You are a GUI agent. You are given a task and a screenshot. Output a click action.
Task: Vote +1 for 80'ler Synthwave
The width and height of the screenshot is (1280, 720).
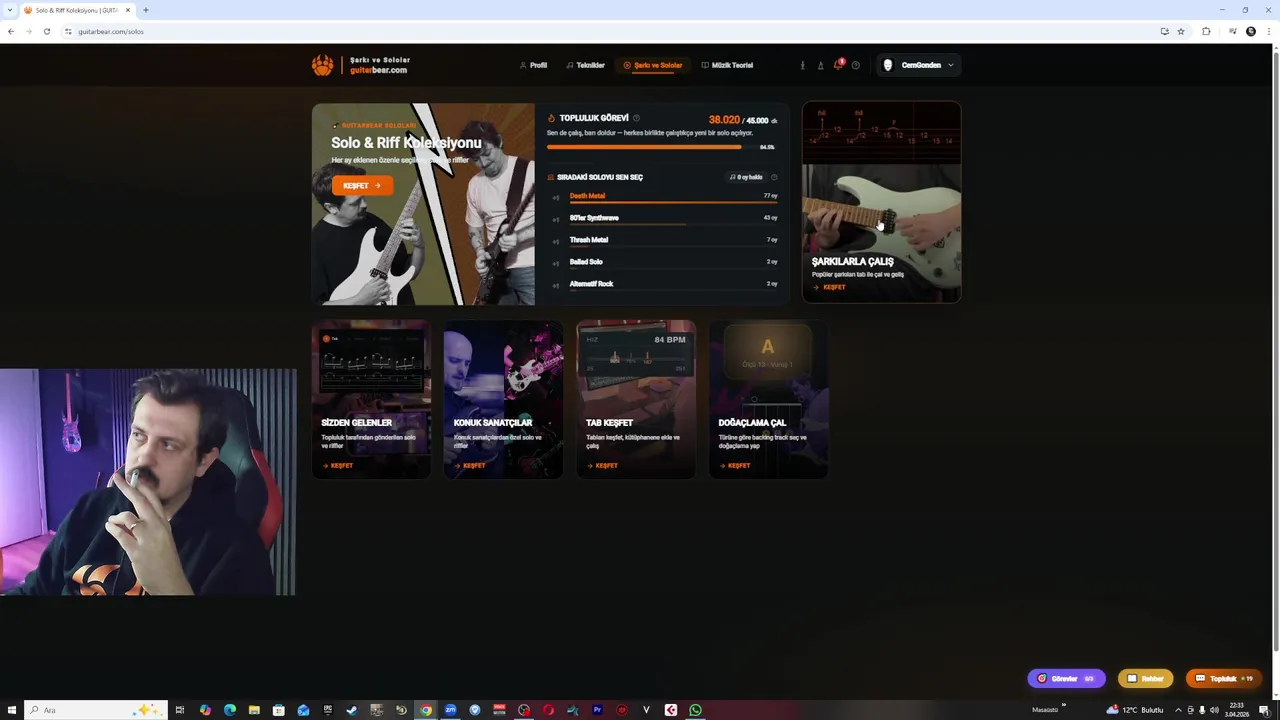click(x=556, y=219)
